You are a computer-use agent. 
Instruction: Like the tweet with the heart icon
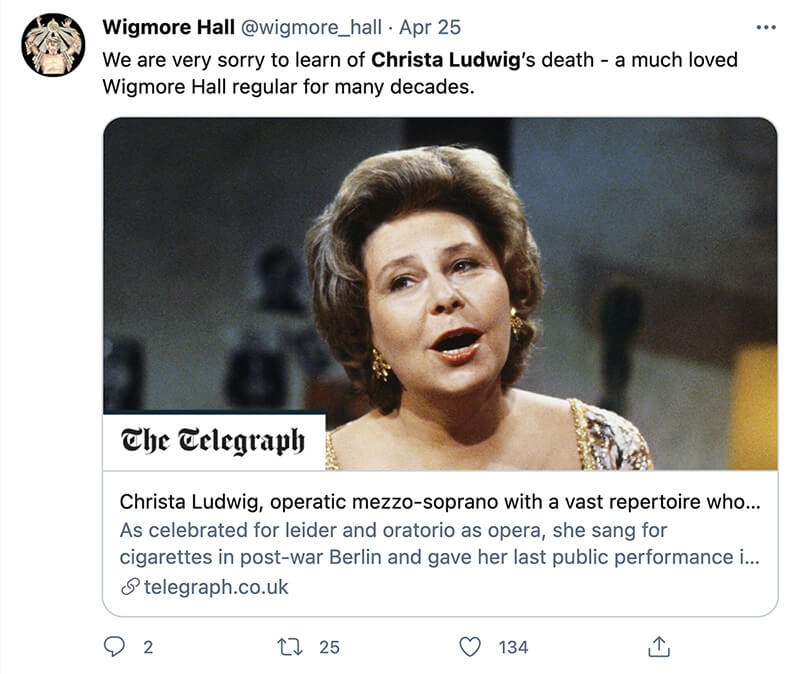tap(470, 647)
